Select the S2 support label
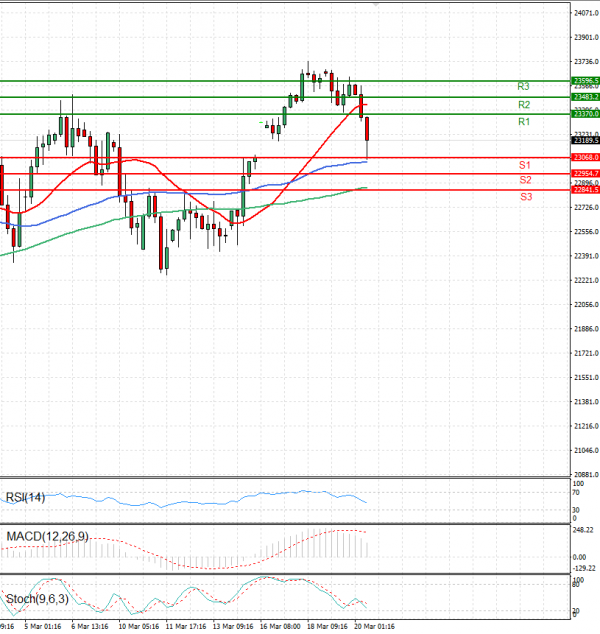 (526, 180)
